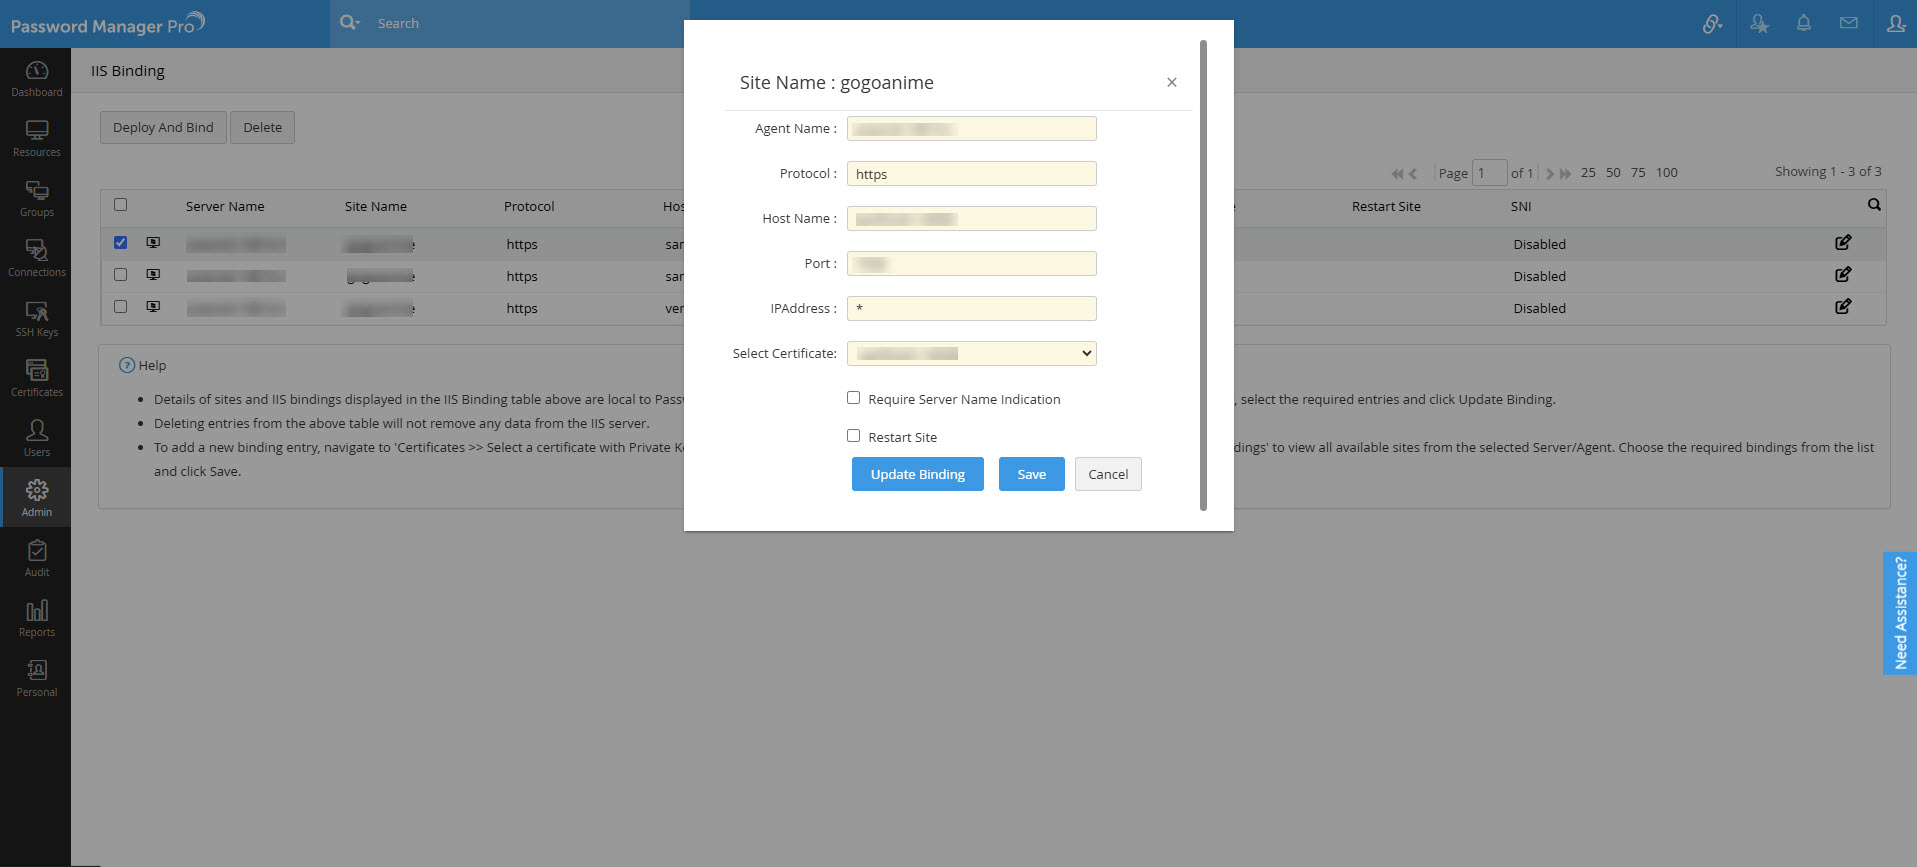The image size is (1917, 867).
Task: Click the Delete button
Action: pyautogui.click(x=262, y=127)
